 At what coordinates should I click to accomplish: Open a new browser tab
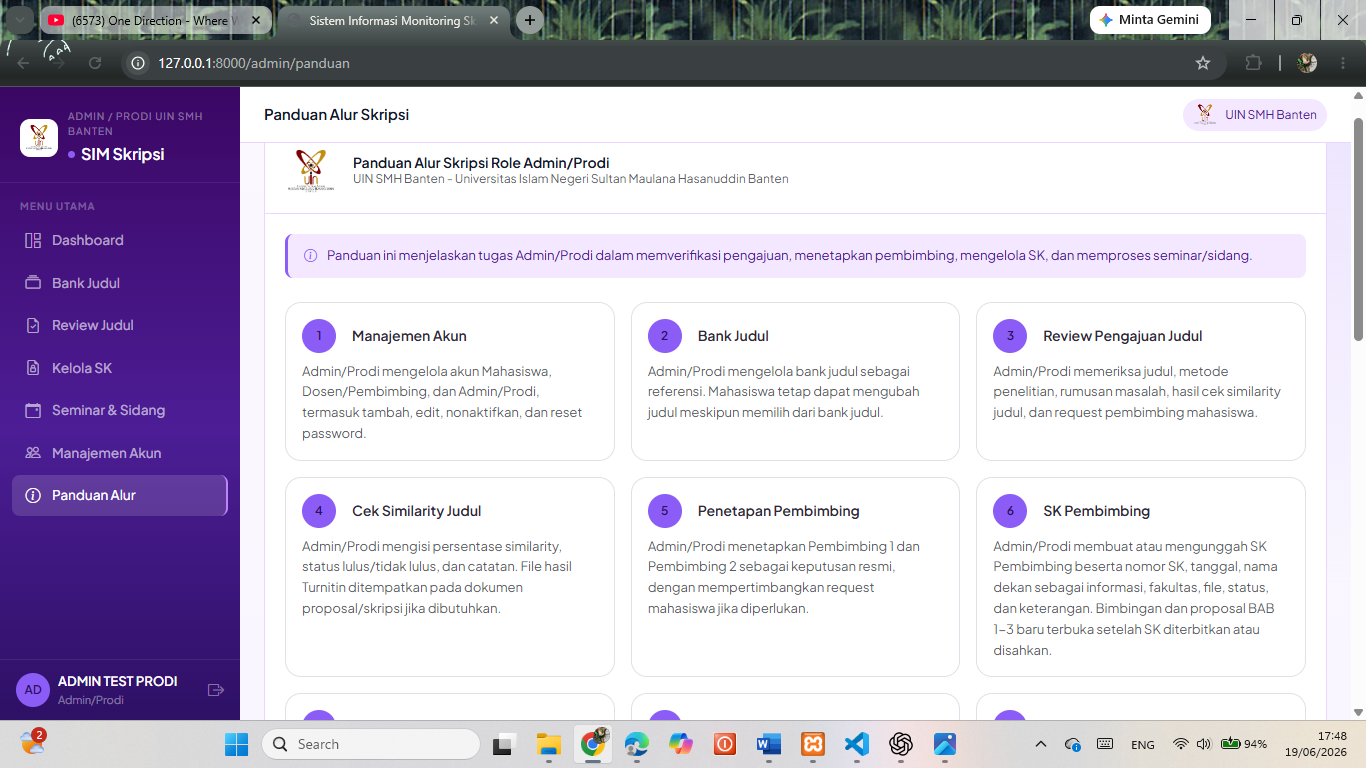(x=530, y=20)
